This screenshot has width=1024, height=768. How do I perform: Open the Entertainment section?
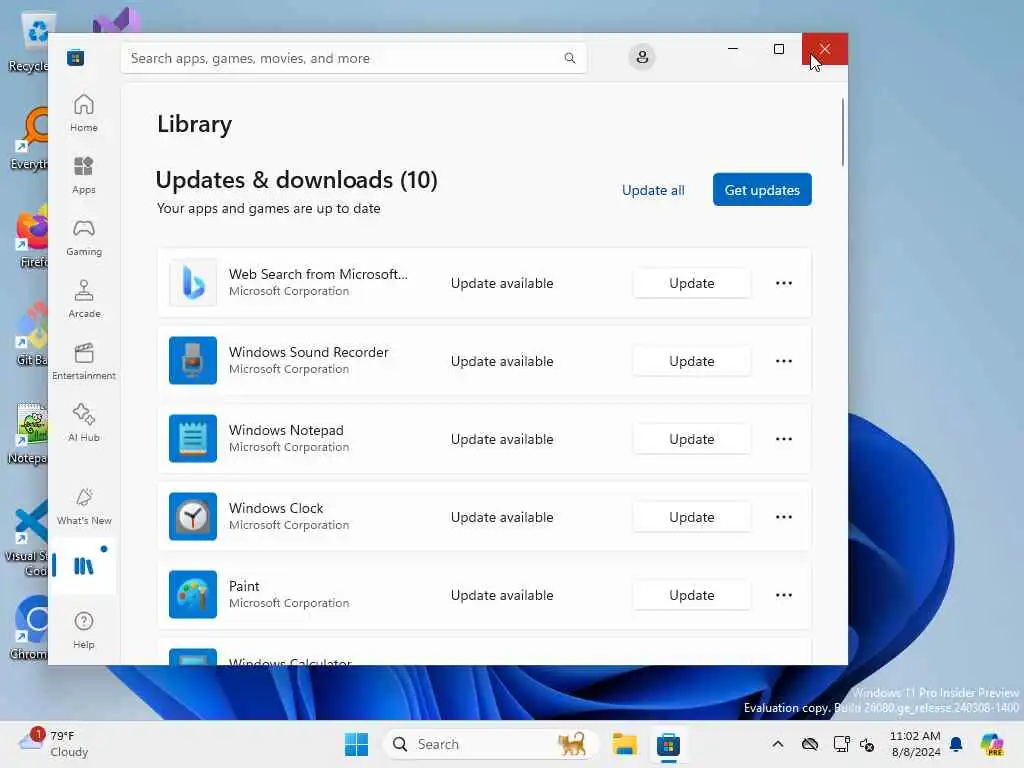point(84,361)
